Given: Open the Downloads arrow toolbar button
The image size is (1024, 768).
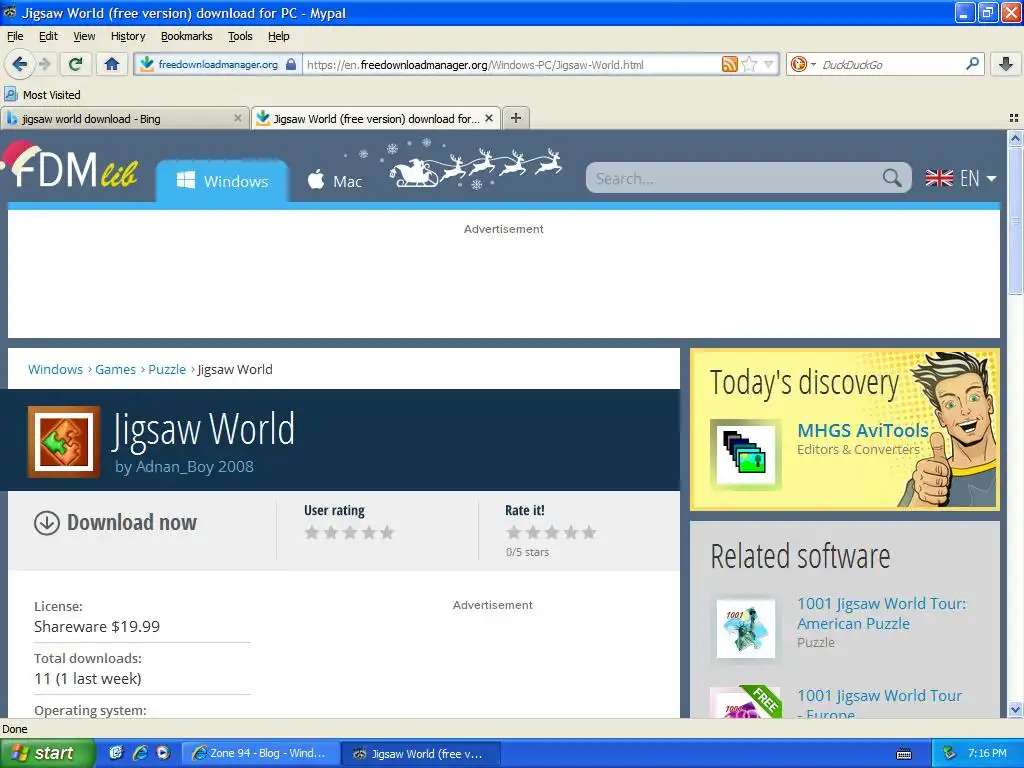Looking at the screenshot, I should (x=1006, y=64).
